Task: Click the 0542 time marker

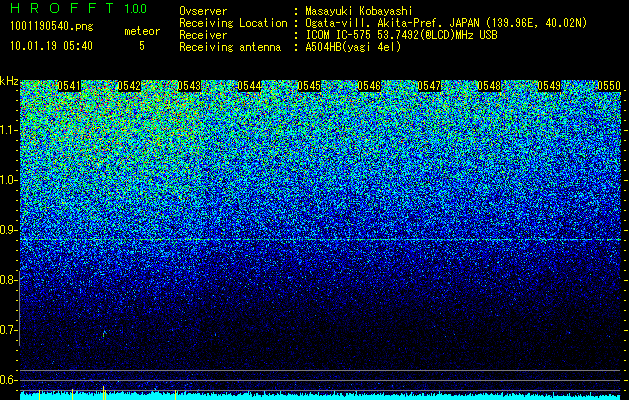Action: 129,86
